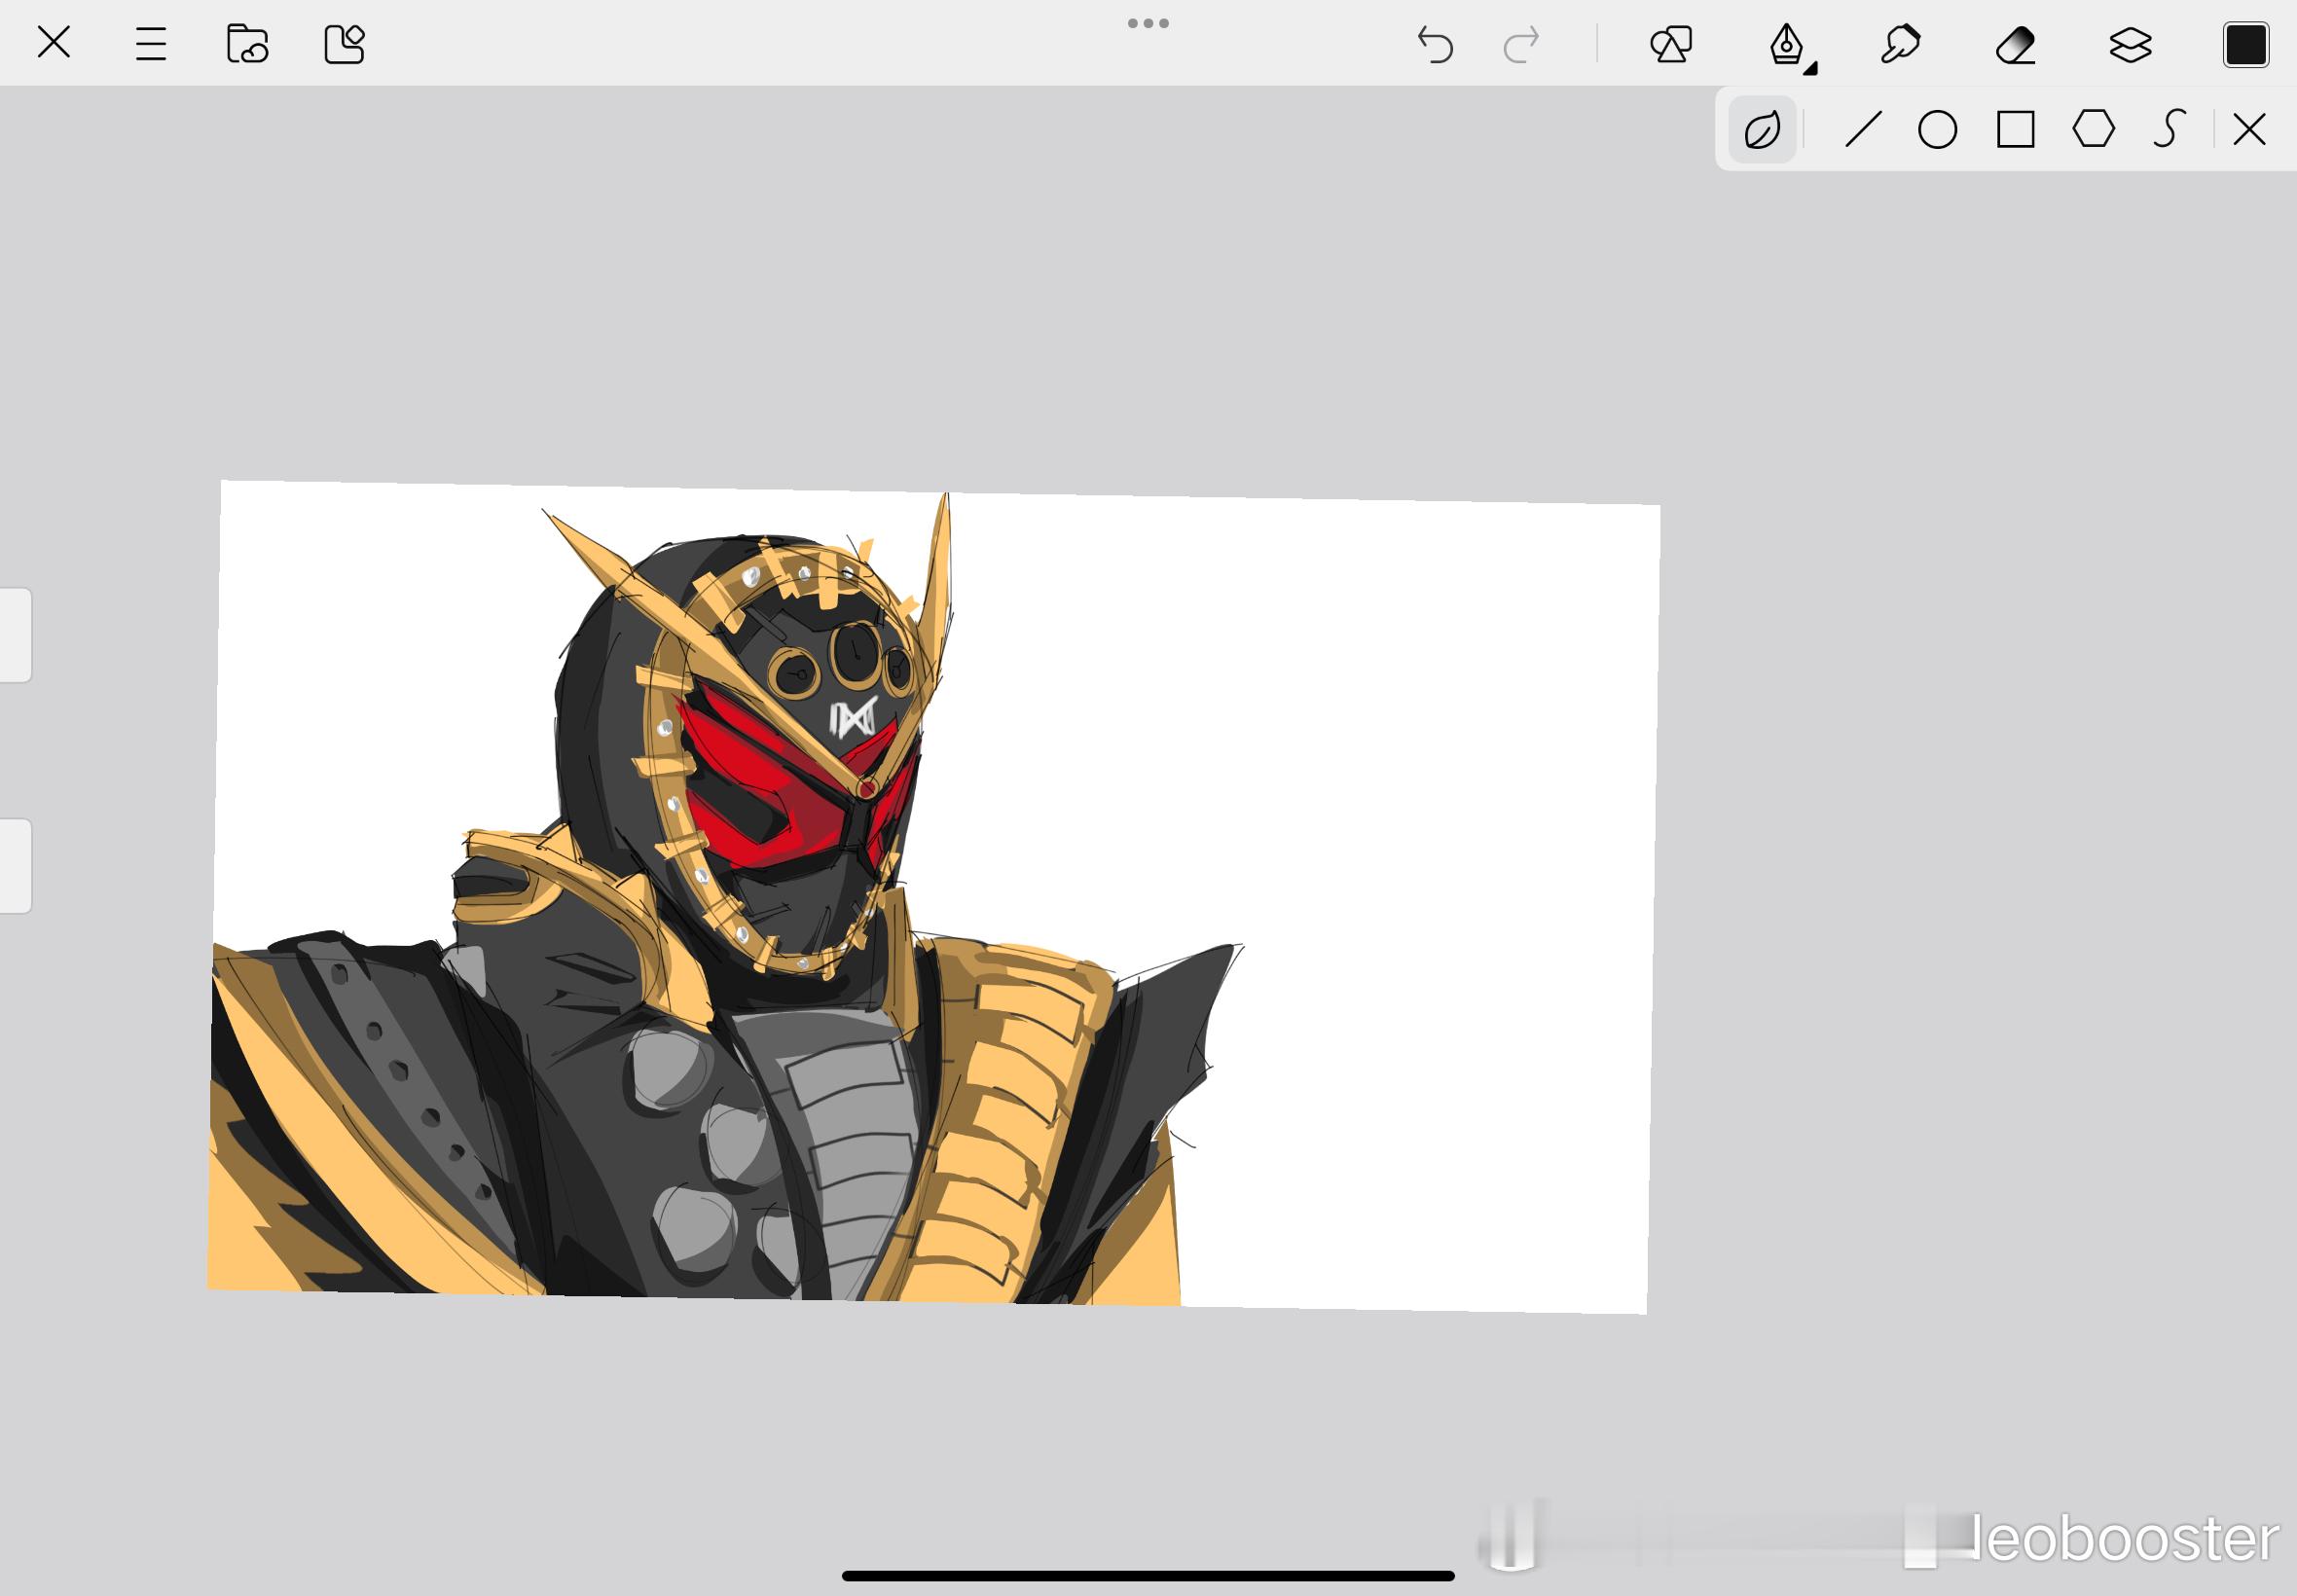Tap the lower left-edge slider tab
Screen dimensions: 2297x1596
point(15,866)
